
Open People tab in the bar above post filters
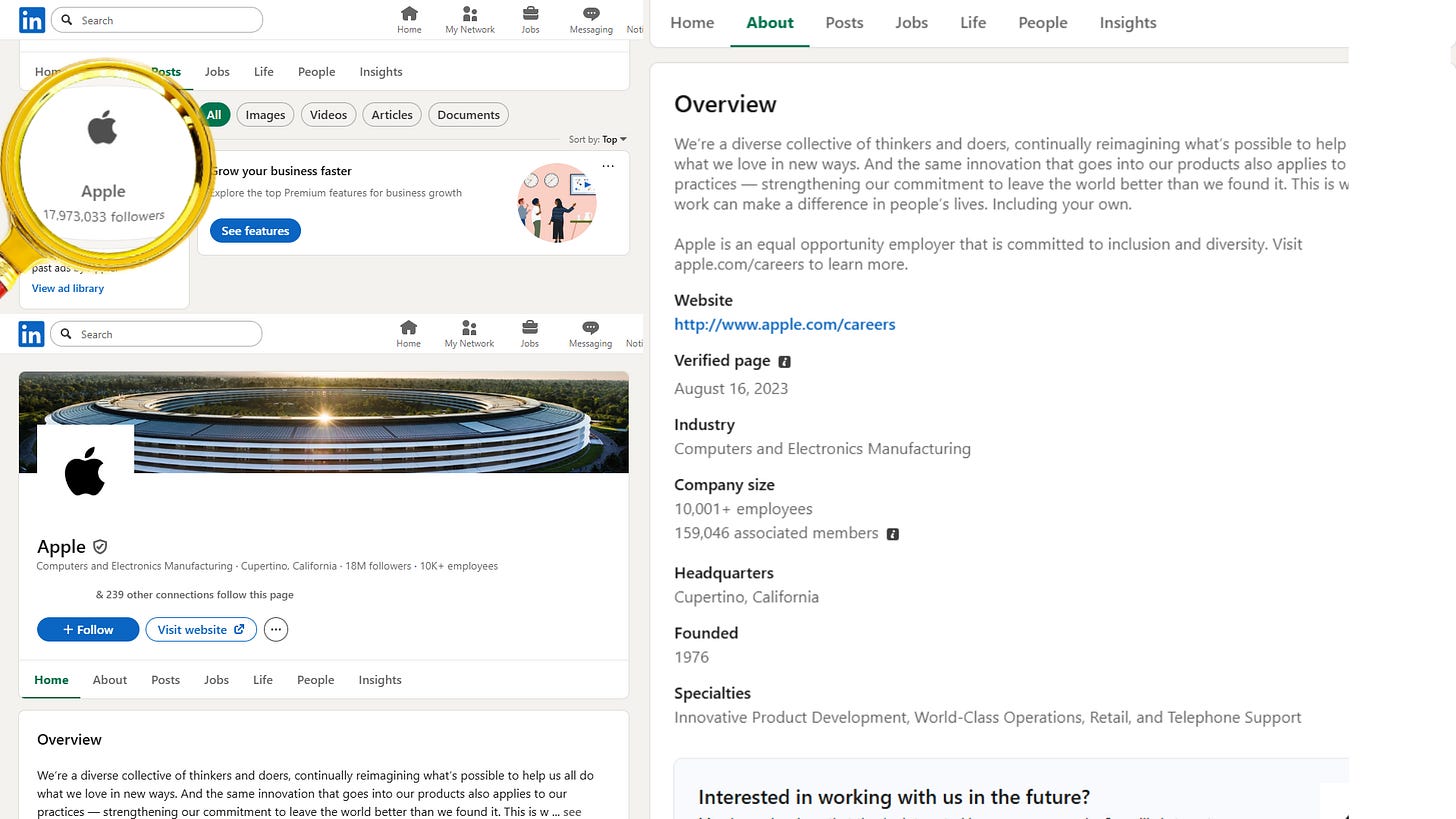pos(316,72)
